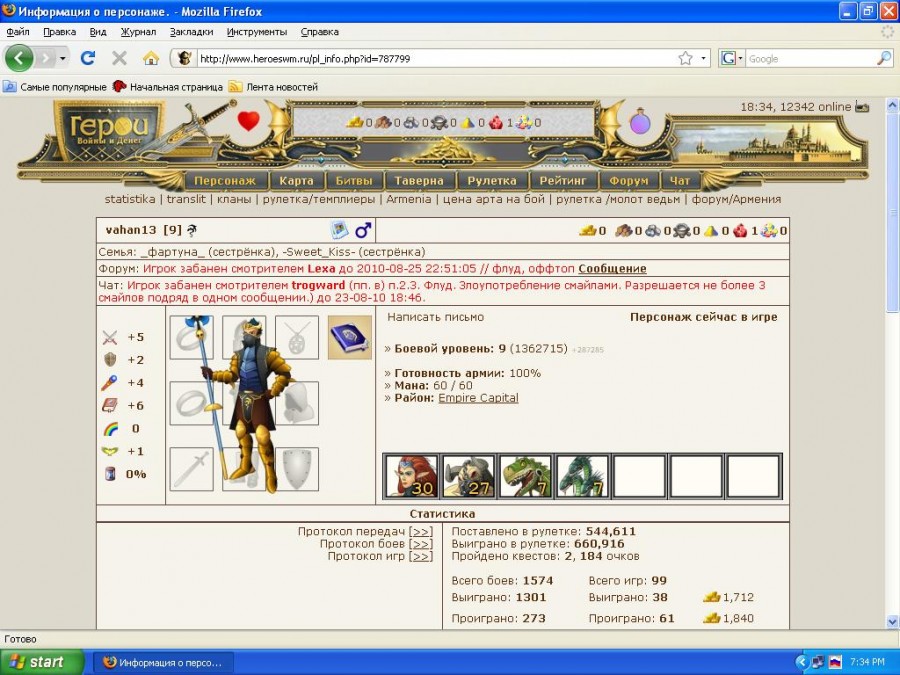This screenshot has width=900, height=675.
Task: Click the Google search magnifier icon
Action: tap(885, 58)
